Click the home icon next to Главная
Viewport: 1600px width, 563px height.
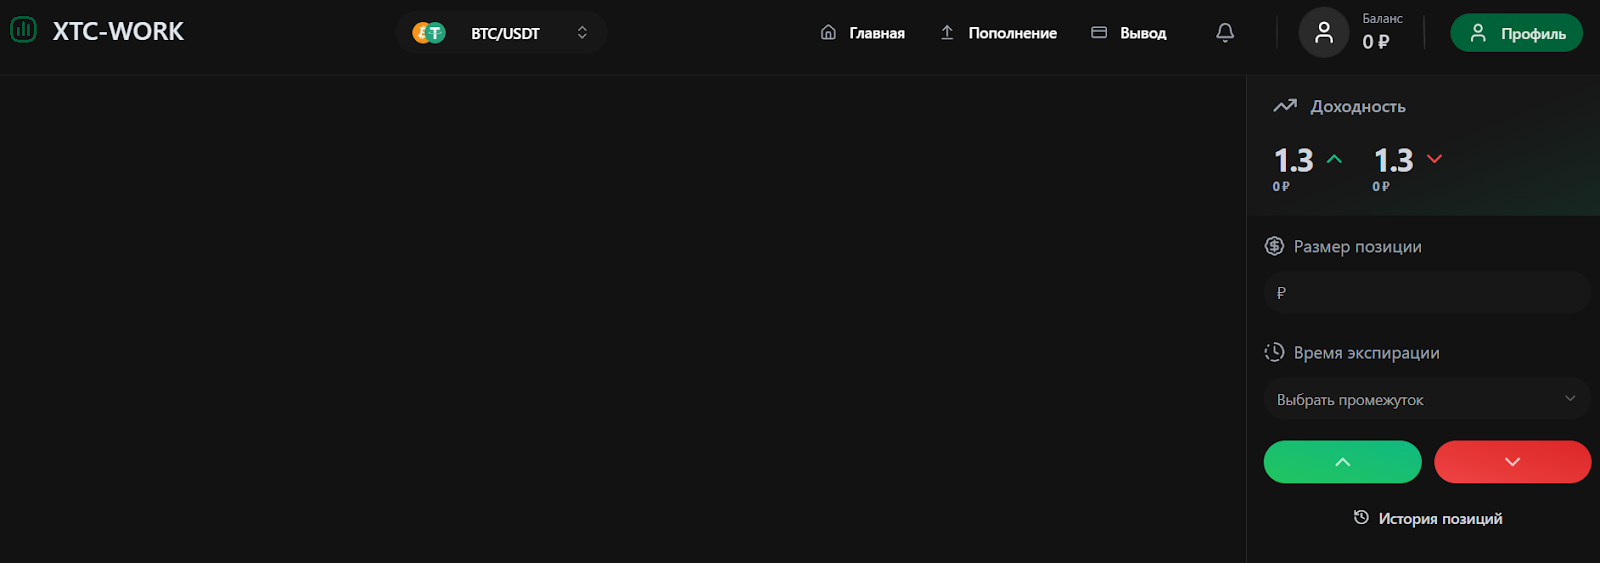tap(828, 32)
